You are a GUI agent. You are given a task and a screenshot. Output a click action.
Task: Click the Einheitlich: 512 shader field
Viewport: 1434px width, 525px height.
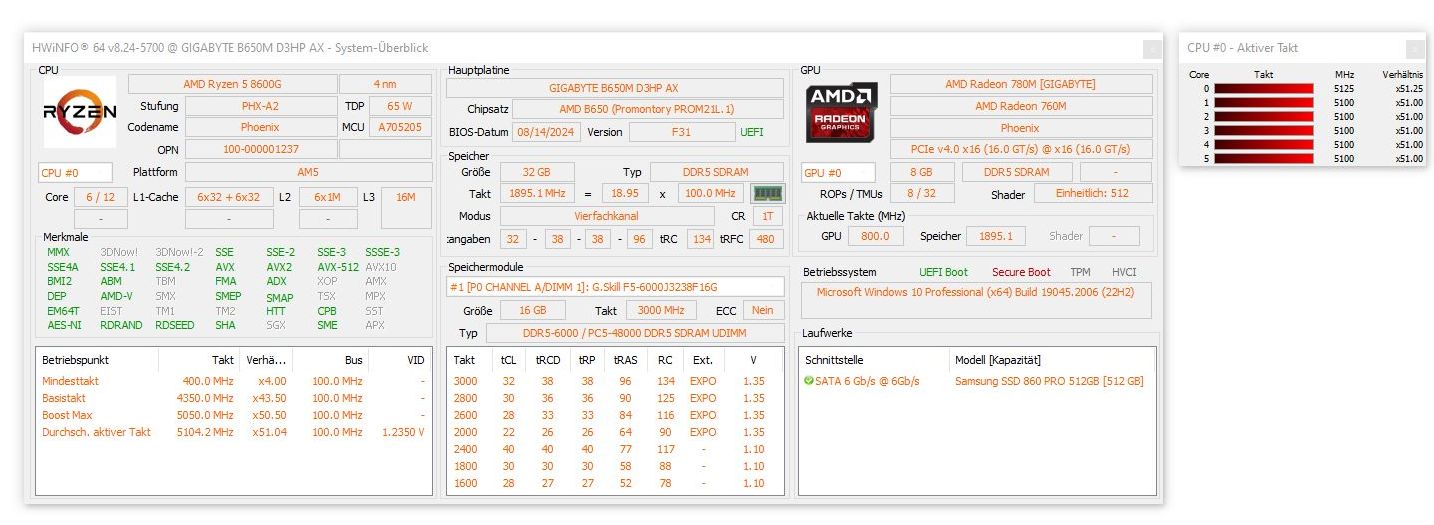pyautogui.click(x=1091, y=194)
